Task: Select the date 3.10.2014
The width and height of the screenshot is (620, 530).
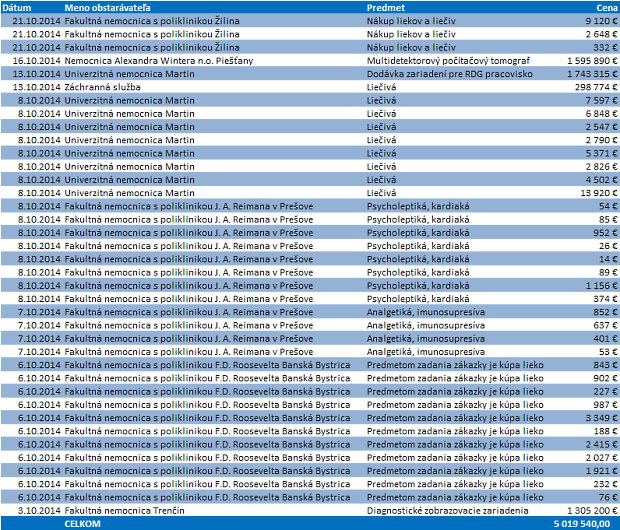Action: point(39,511)
